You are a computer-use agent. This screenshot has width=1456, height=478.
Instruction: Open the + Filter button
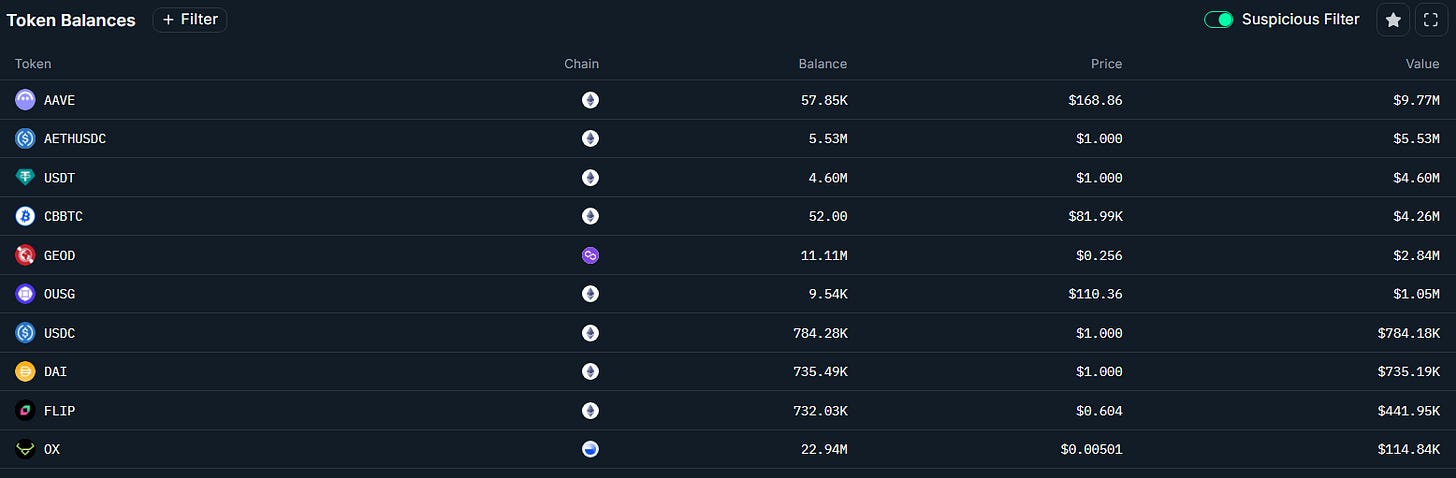190,20
